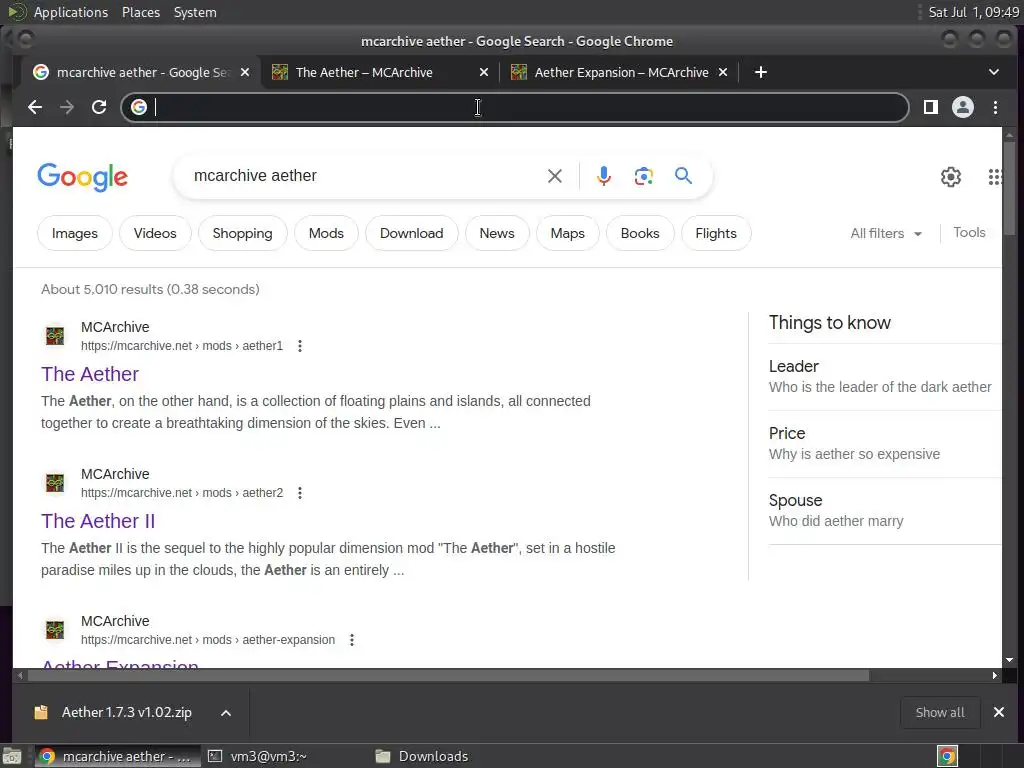Go back using the browser back arrow
Image resolution: width=1024 pixels, height=768 pixels.
(35, 107)
